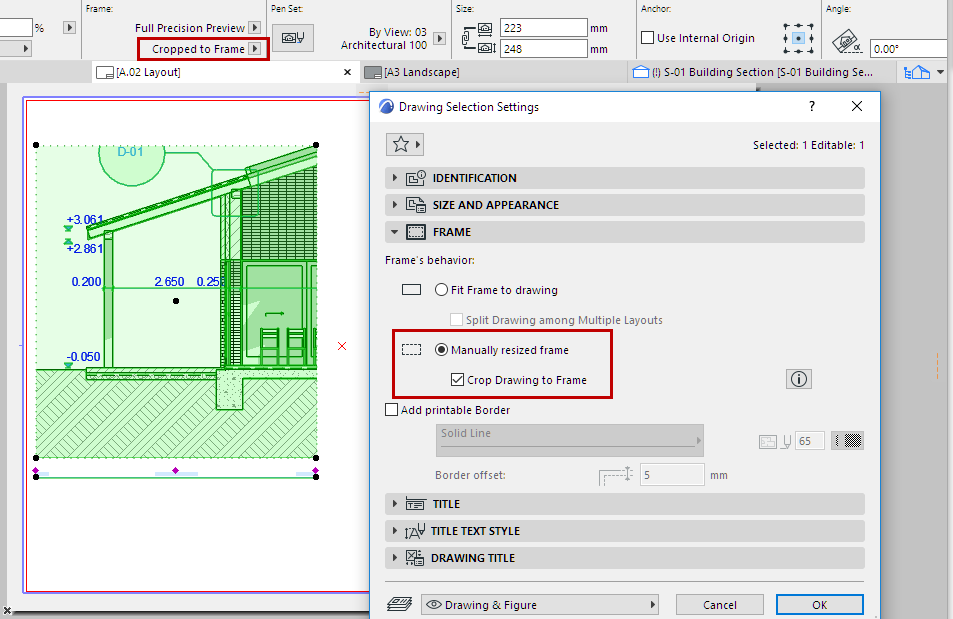Click the Frame panel icon
Screen dimensions: 953x619
pyautogui.click(x=416, y=232)
